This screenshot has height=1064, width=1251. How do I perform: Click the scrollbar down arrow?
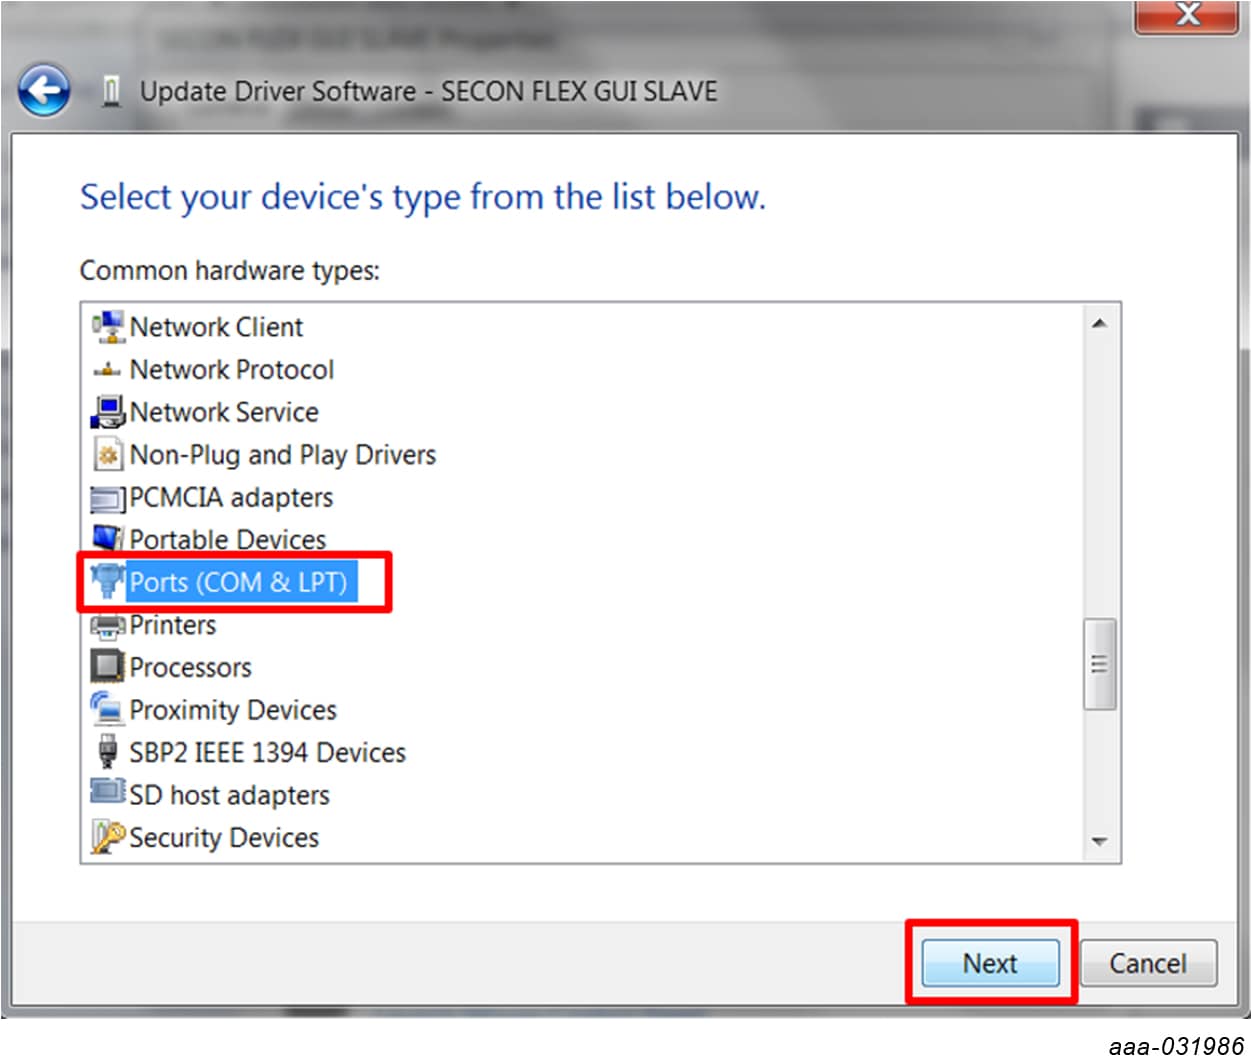click(x=1099, y=842)
